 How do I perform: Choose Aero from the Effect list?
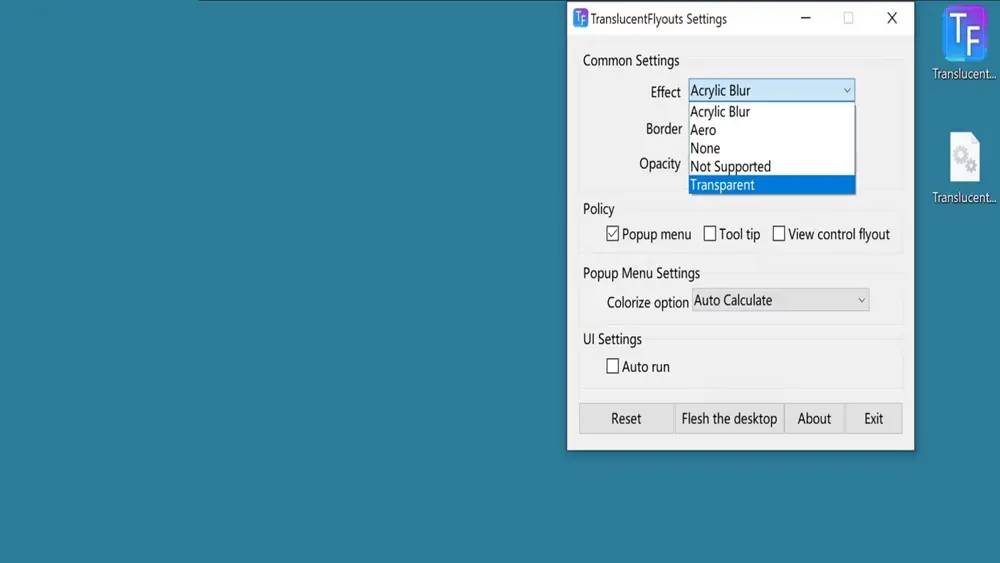click(772, 130)
